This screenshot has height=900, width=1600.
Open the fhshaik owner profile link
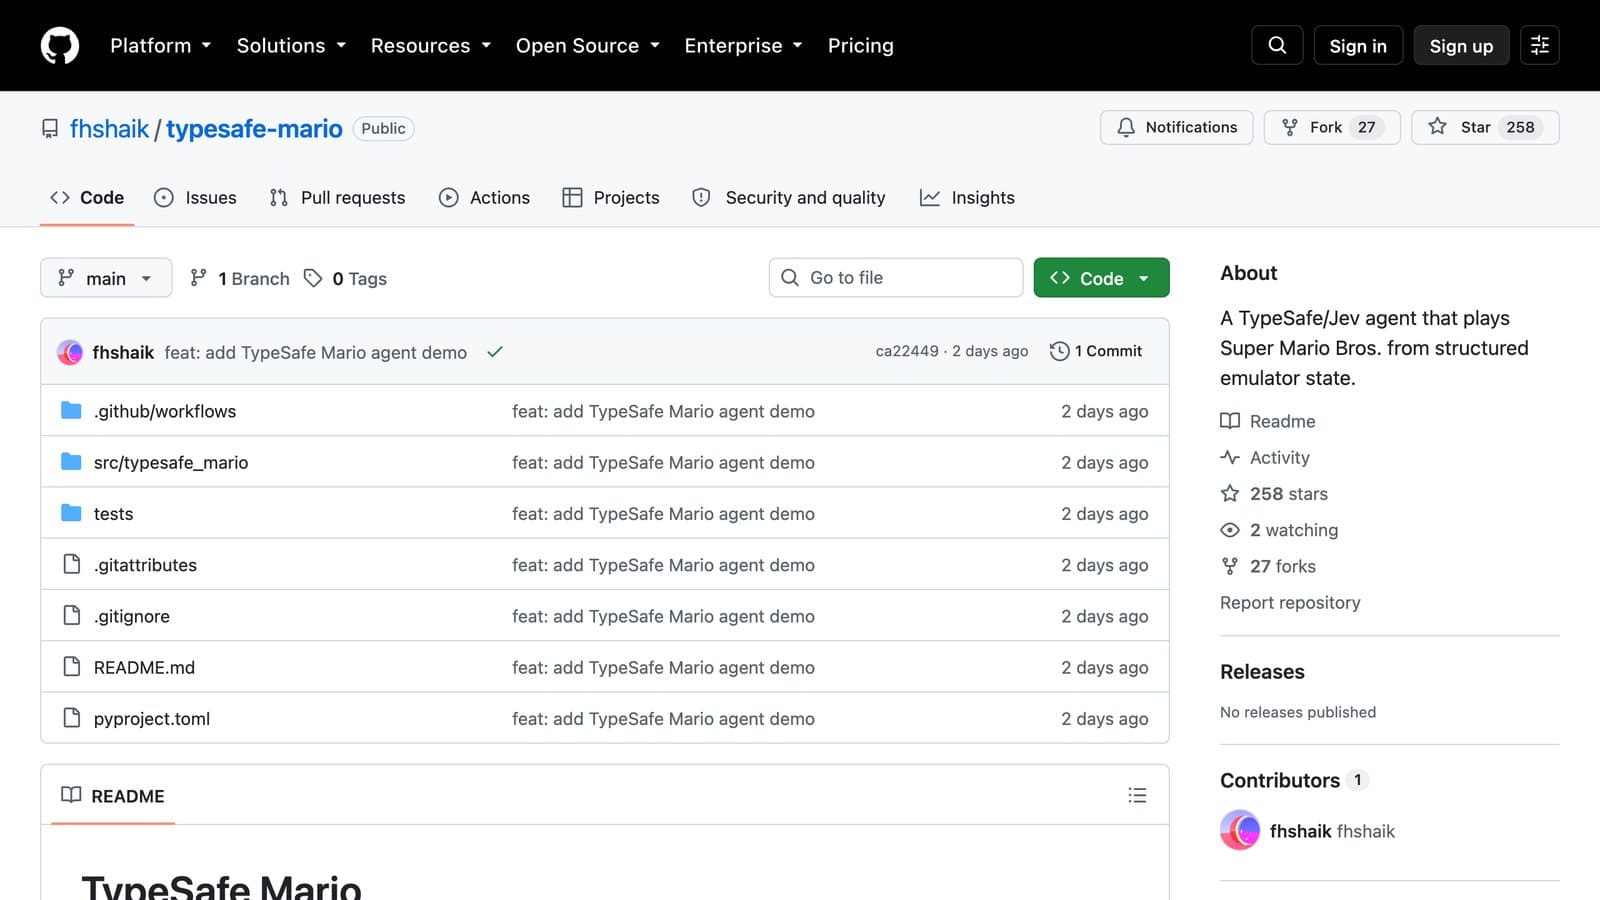point(109,129)
